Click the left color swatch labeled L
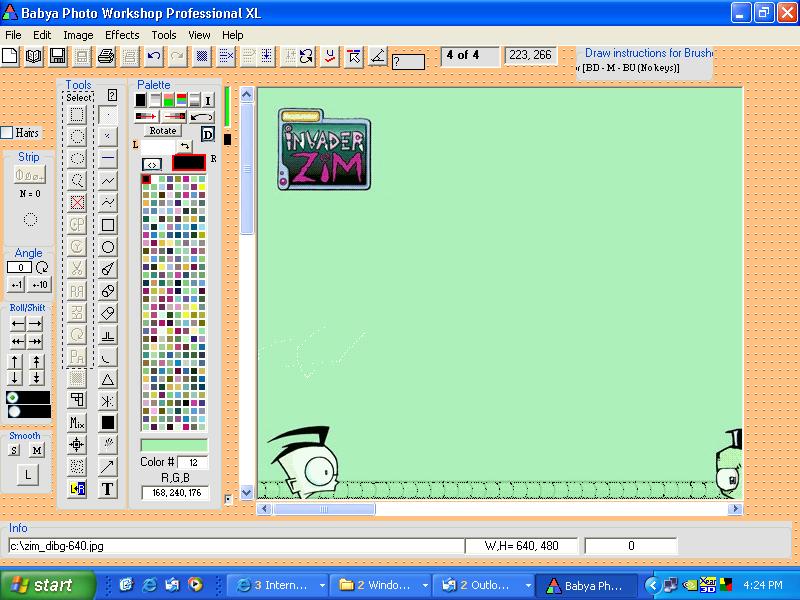The image size is (800, 600). (x=158, y=147)
